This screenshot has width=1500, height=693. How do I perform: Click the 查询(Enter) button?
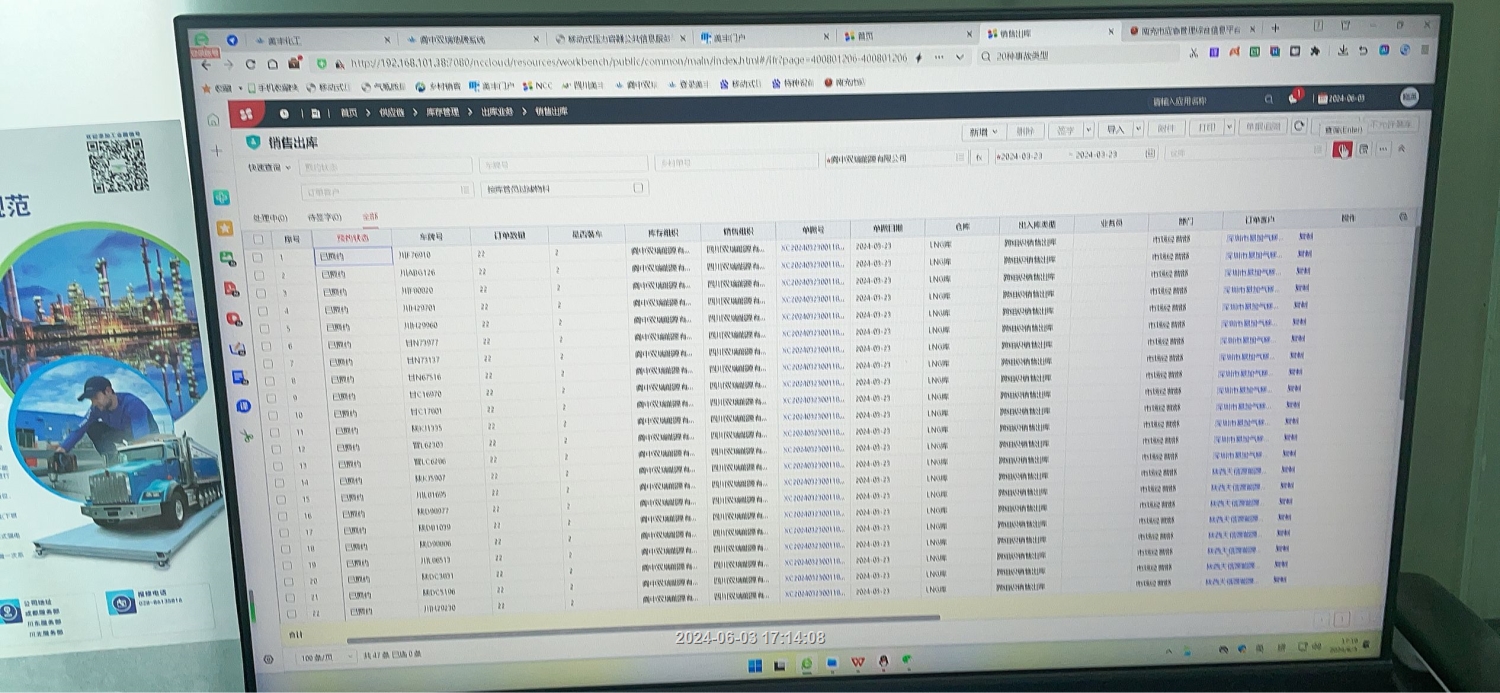1343,129
